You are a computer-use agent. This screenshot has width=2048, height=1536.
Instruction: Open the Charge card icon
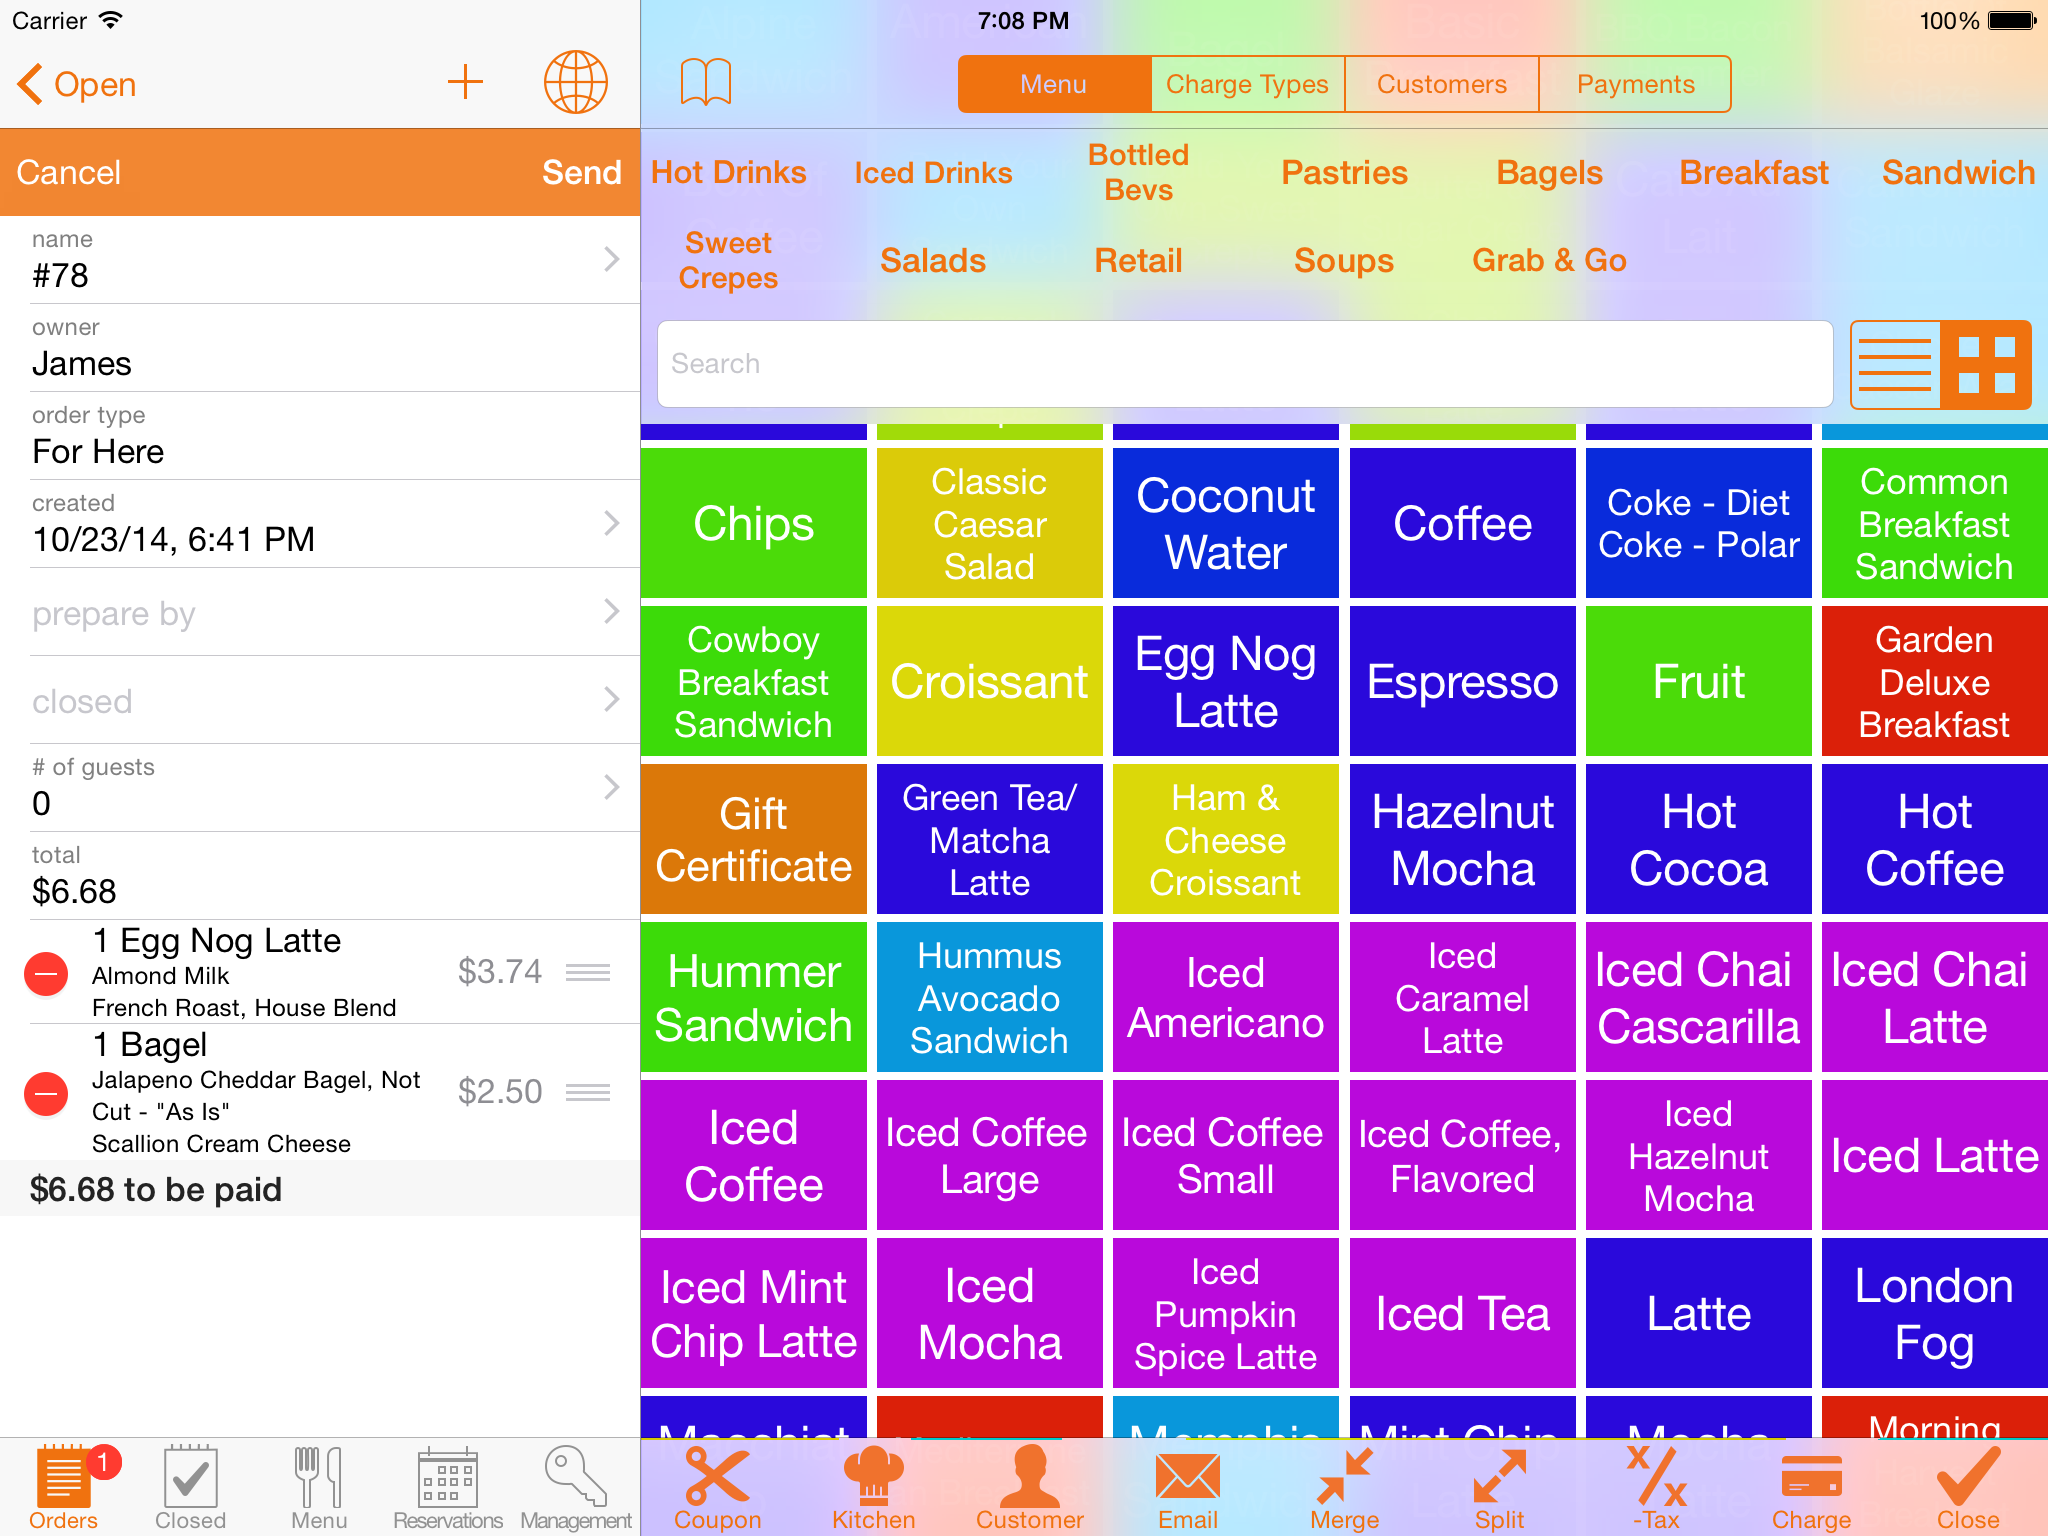point(1811,1478)
